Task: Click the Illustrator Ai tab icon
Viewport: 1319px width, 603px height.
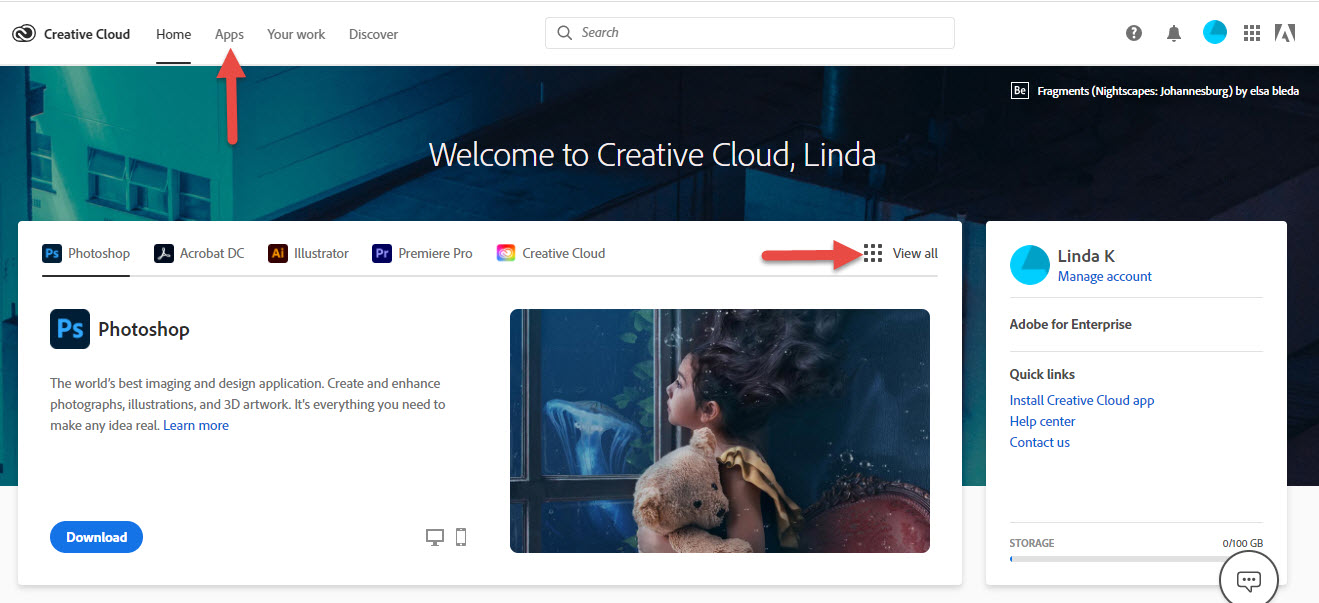Action: point(278,253)
